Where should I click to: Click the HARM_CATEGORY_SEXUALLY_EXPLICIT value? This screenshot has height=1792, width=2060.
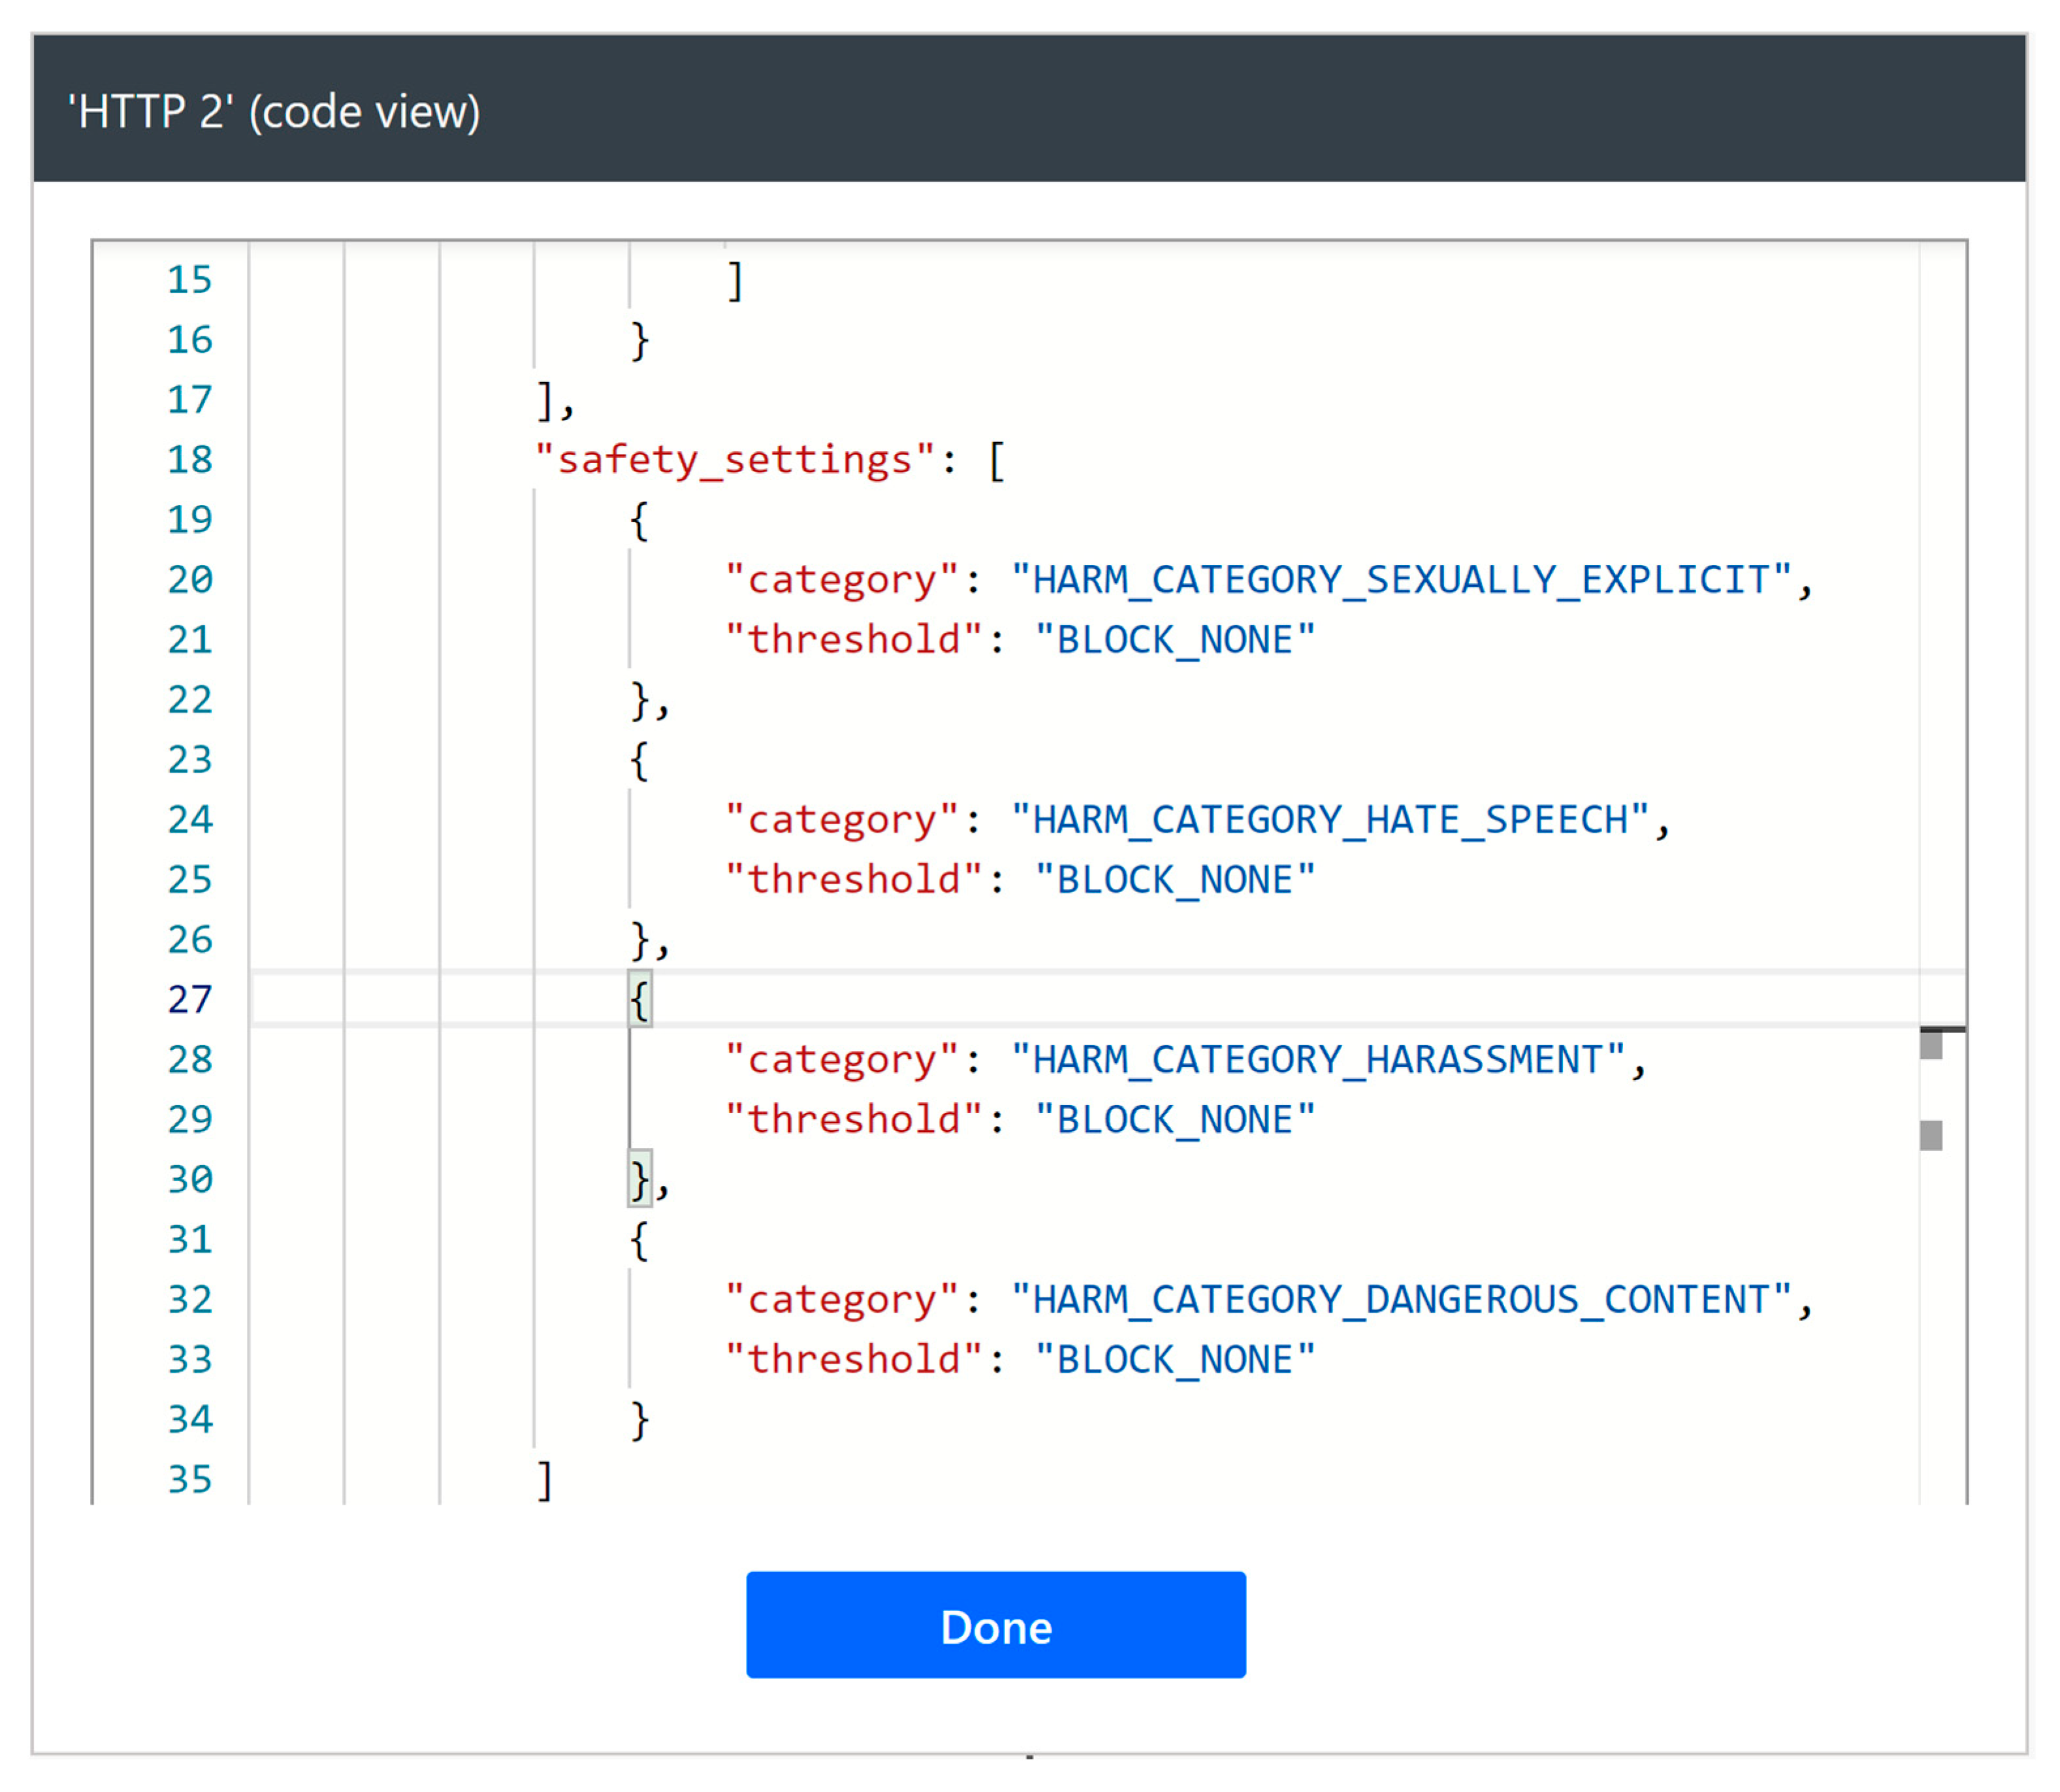[x=1399, y=580]
